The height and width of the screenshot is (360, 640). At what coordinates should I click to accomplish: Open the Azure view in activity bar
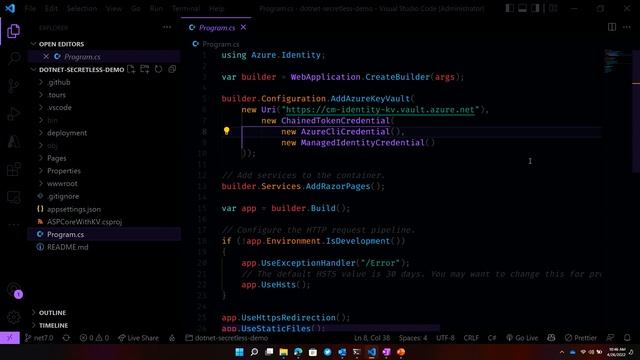(x=13, y=142)
